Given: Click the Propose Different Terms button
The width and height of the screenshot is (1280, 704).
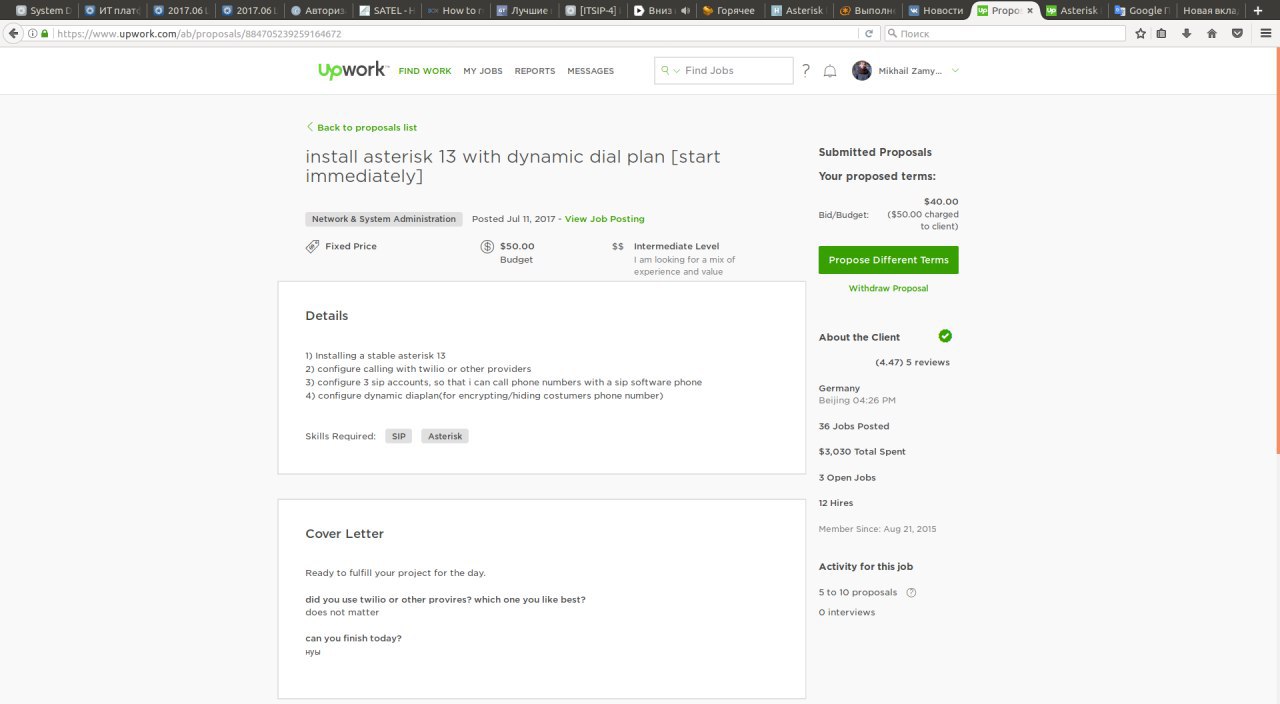Looking at the screenshot, I should [889, 260].
